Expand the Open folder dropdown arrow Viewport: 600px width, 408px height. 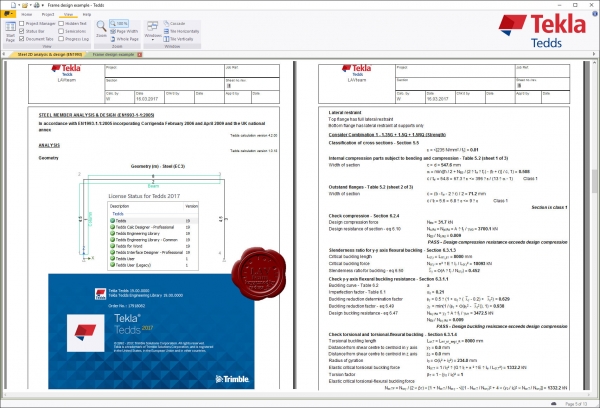(31, 5)
